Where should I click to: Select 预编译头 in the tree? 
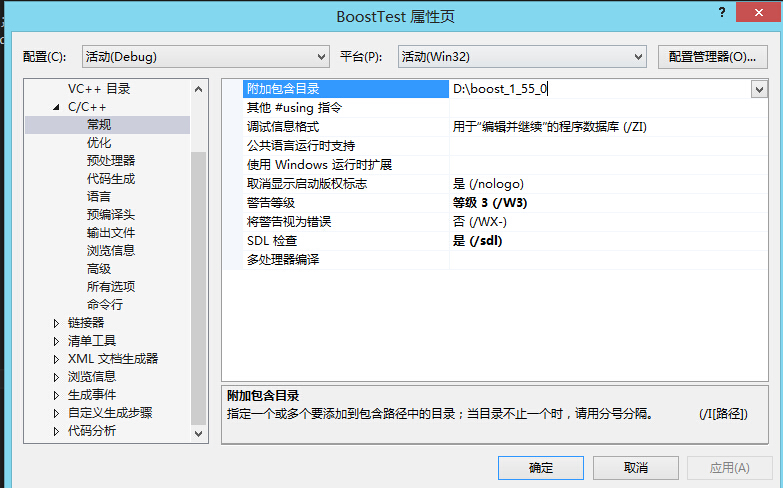click(x=111, y=215)
